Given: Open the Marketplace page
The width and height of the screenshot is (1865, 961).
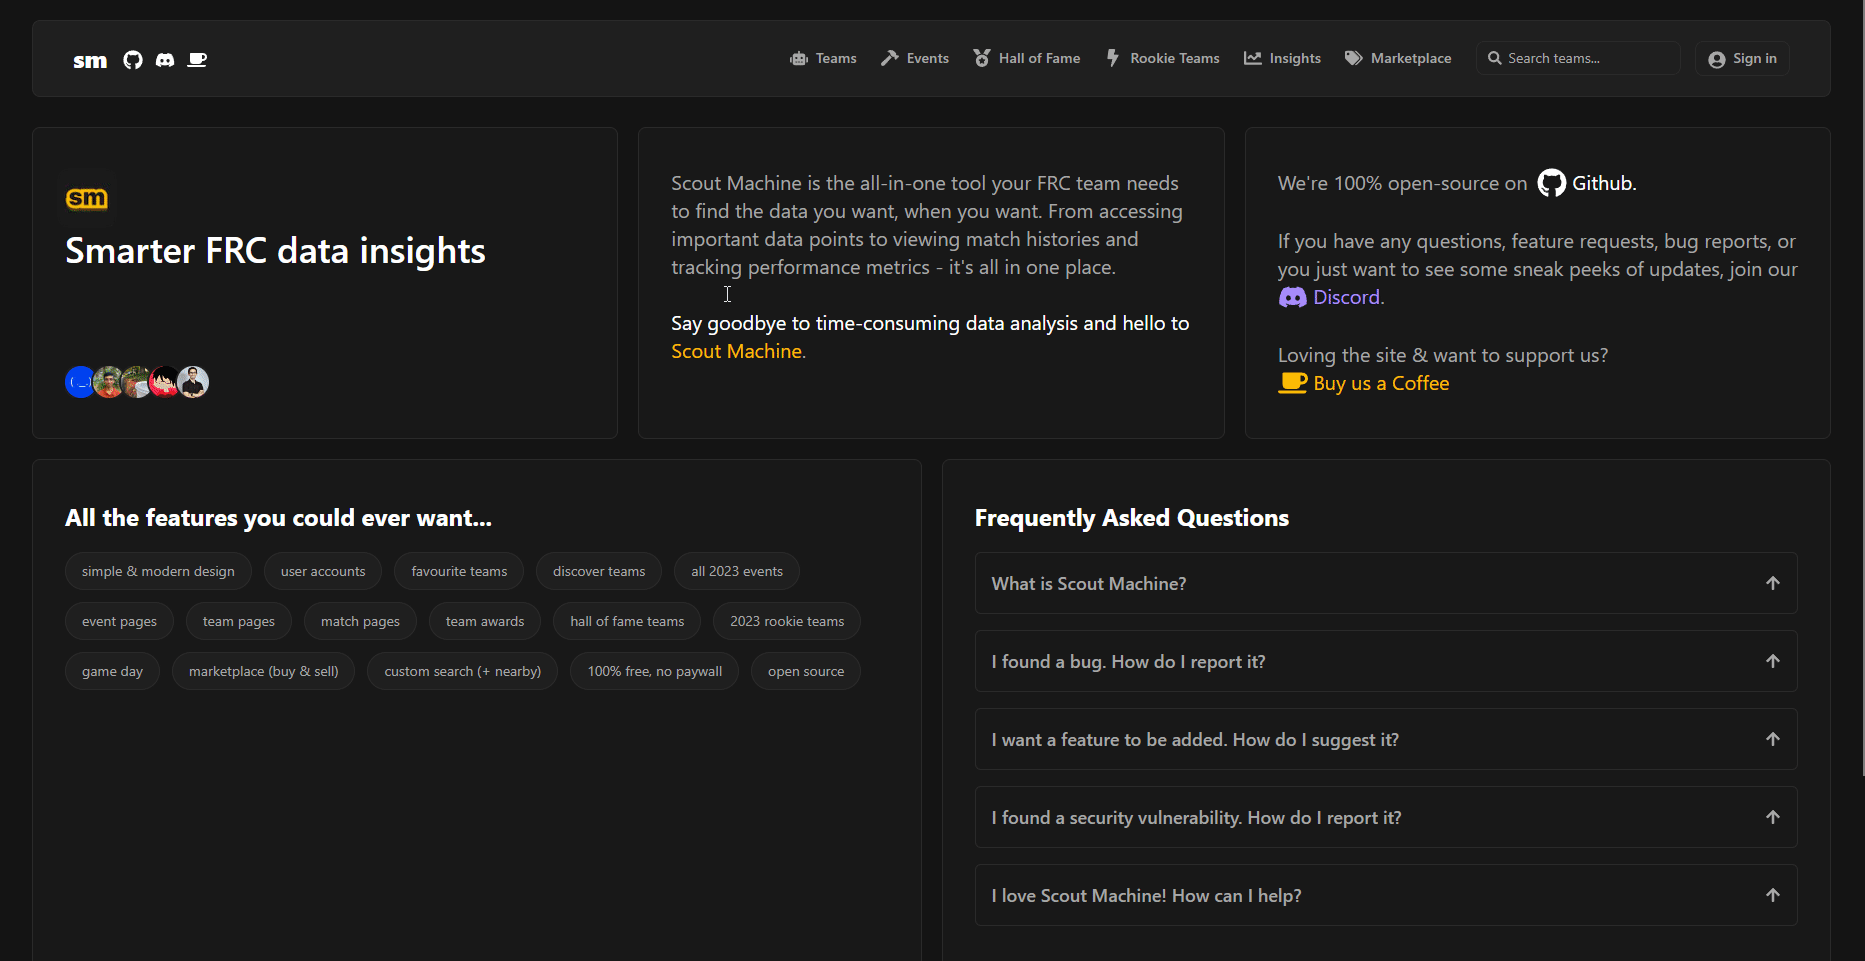Looking at the screenshot, I should pos(1398,59).
